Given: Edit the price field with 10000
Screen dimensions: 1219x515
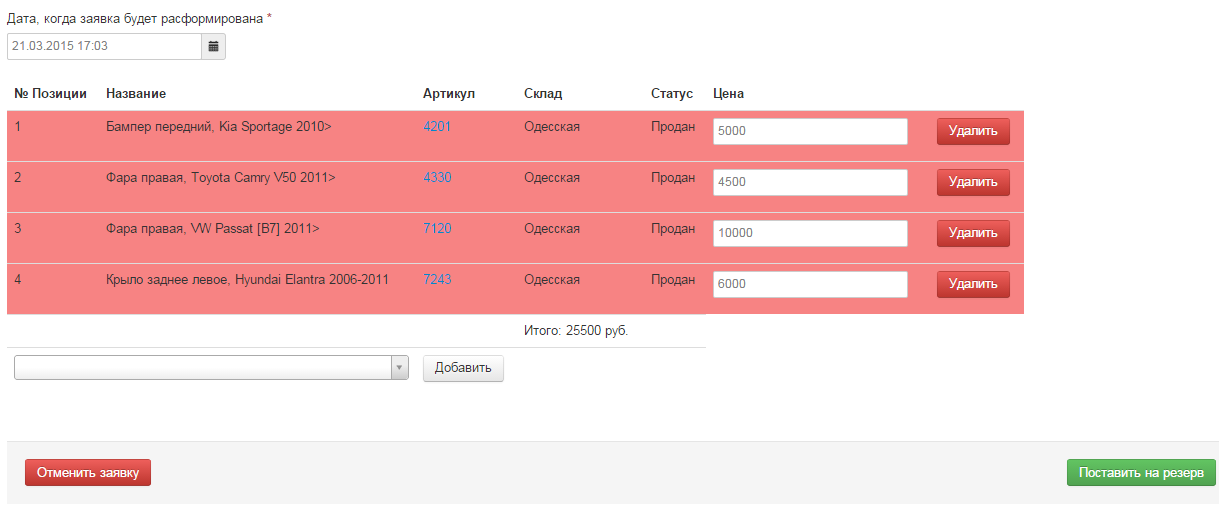Looking at the screenshot, I should [x=810, y=233].
